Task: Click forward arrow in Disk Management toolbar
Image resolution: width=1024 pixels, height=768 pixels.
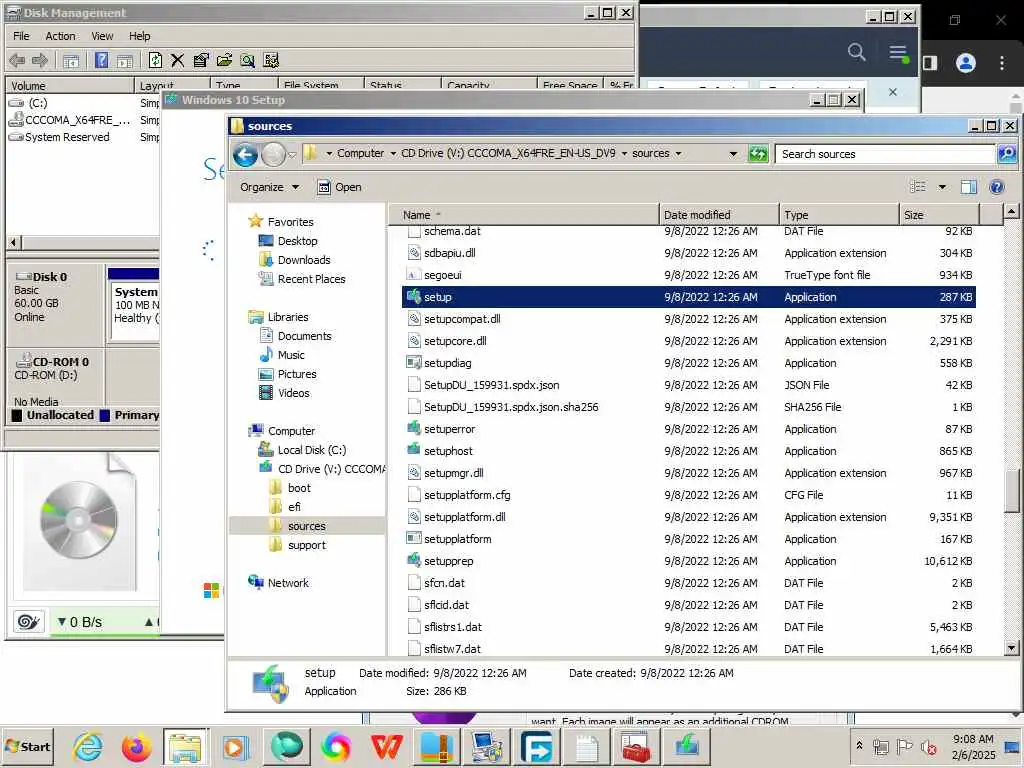Action: tap(40, 61)
